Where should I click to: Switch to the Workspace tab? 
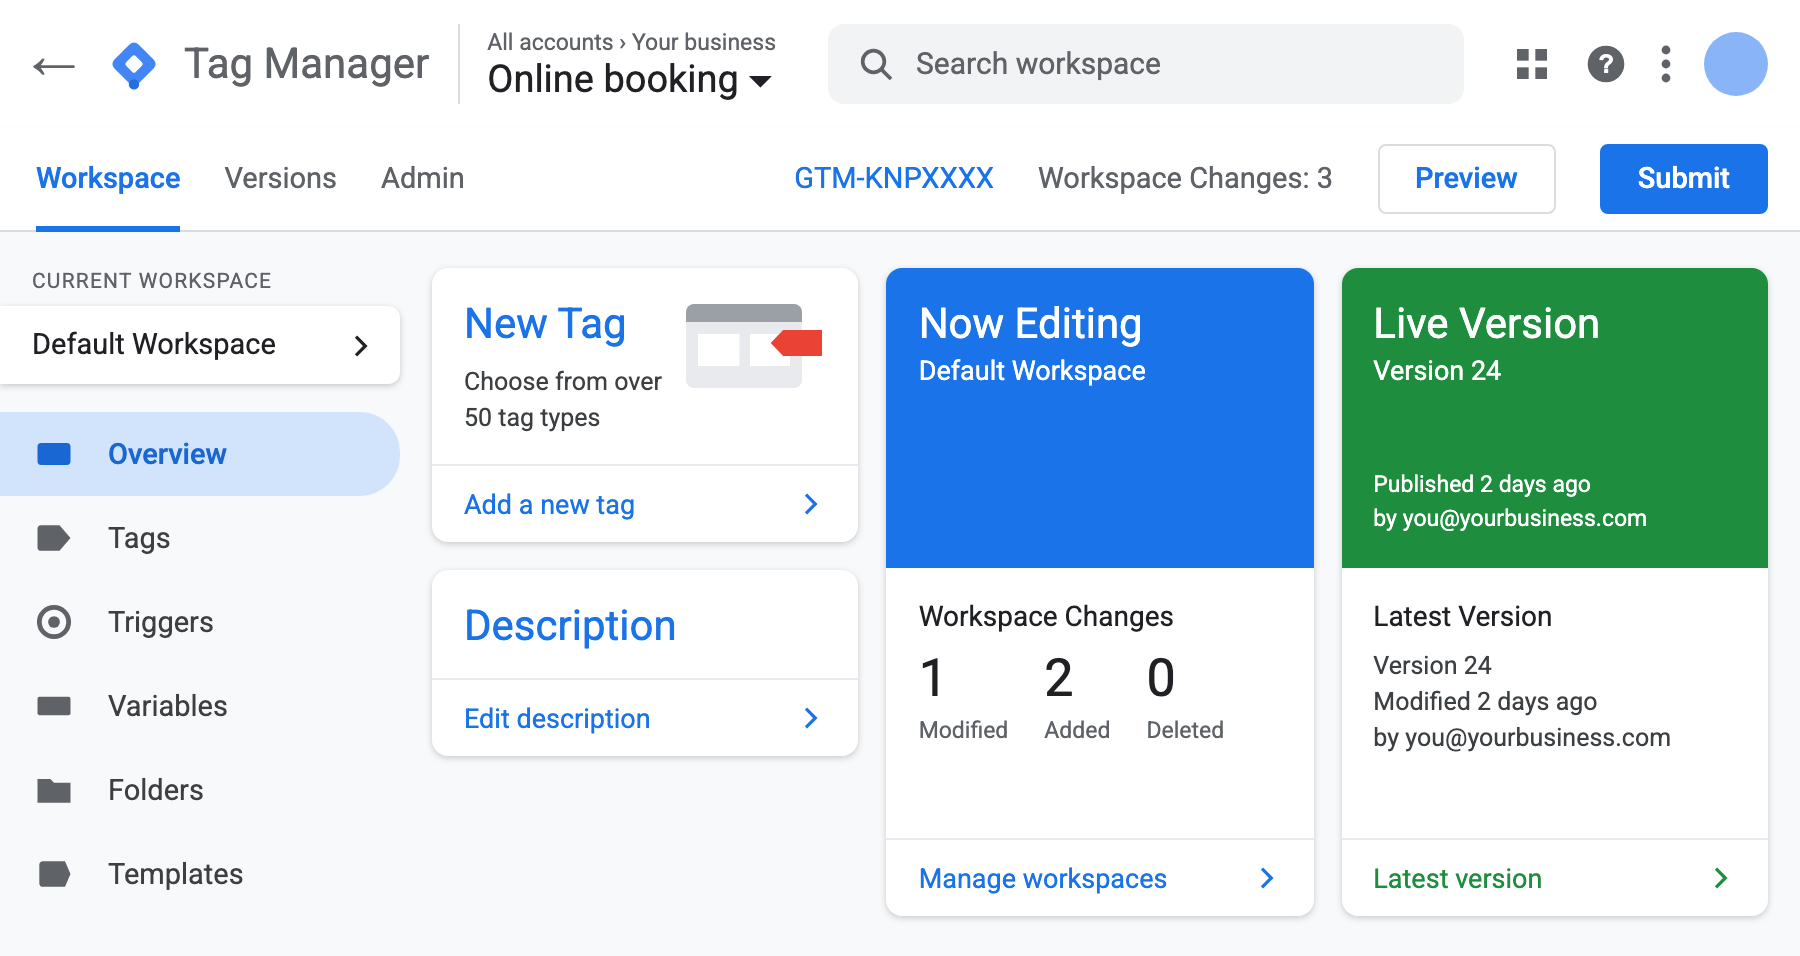point(108,178)
